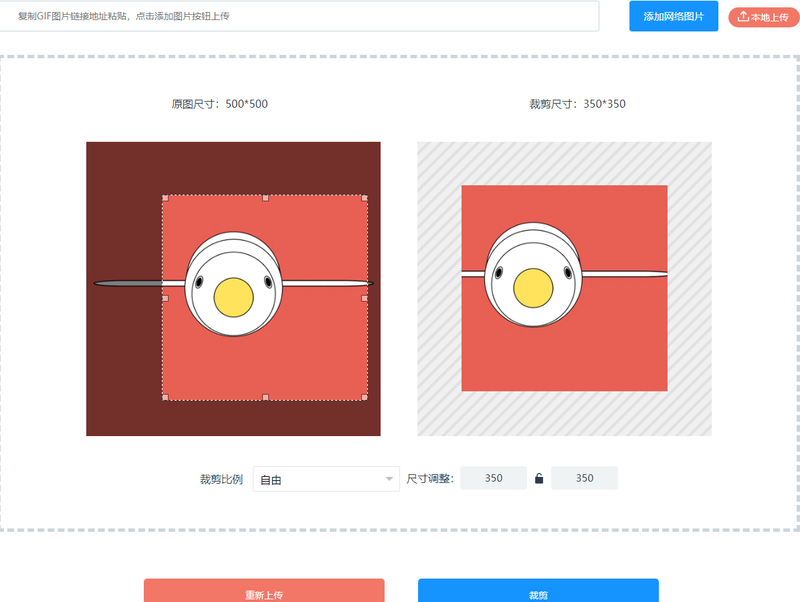Click the bottom-left crop handle
The image size is (800, 602).
click(x=165, y=398)
